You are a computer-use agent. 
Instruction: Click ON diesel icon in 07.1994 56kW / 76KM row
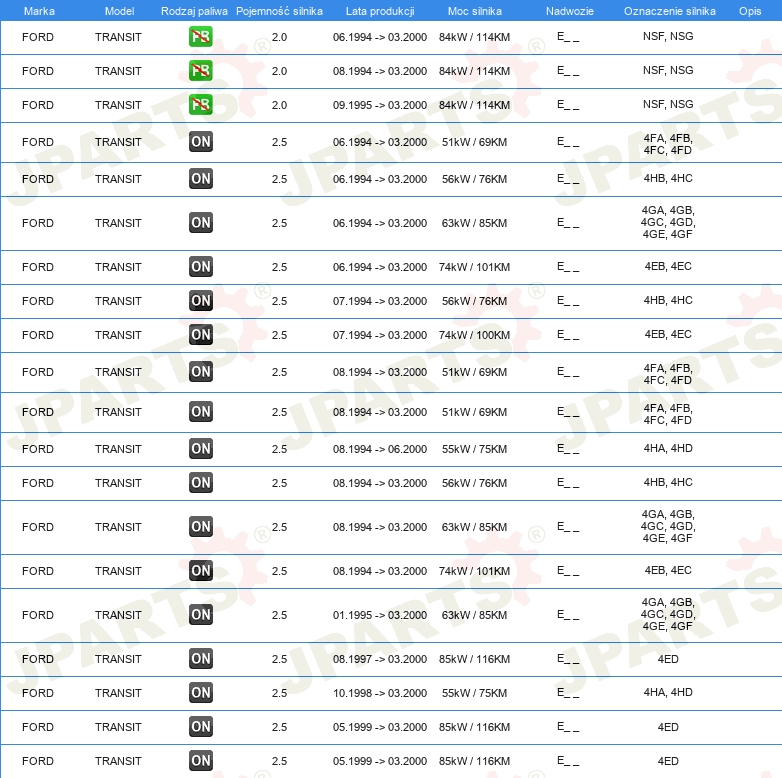(201, 300)
